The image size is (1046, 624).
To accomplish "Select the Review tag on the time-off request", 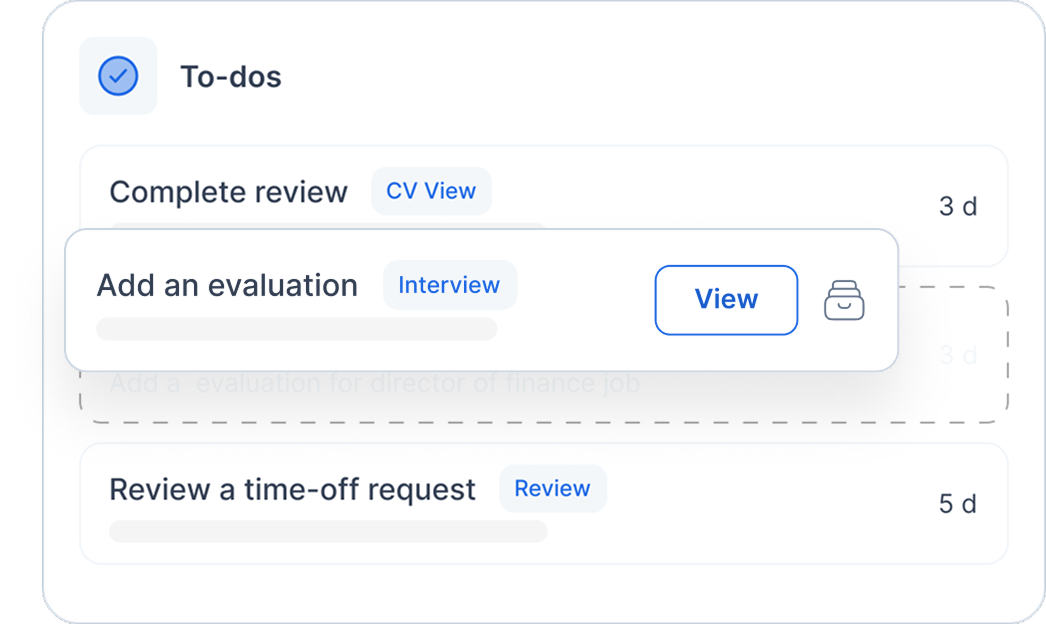I will click(x=552, y=488).
